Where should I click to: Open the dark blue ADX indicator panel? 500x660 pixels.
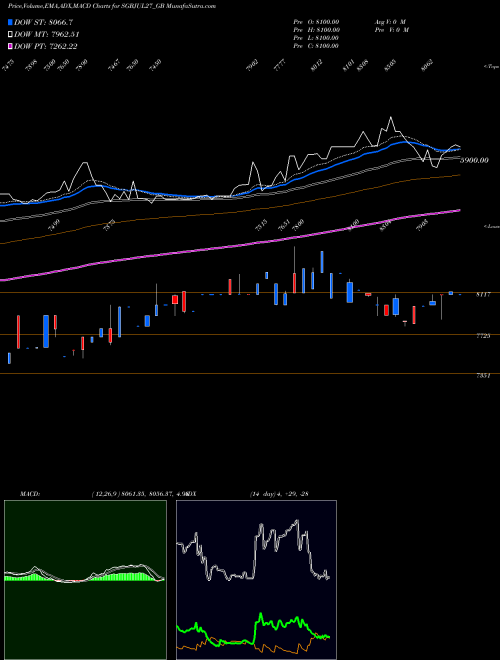click(x=256, y=580)
